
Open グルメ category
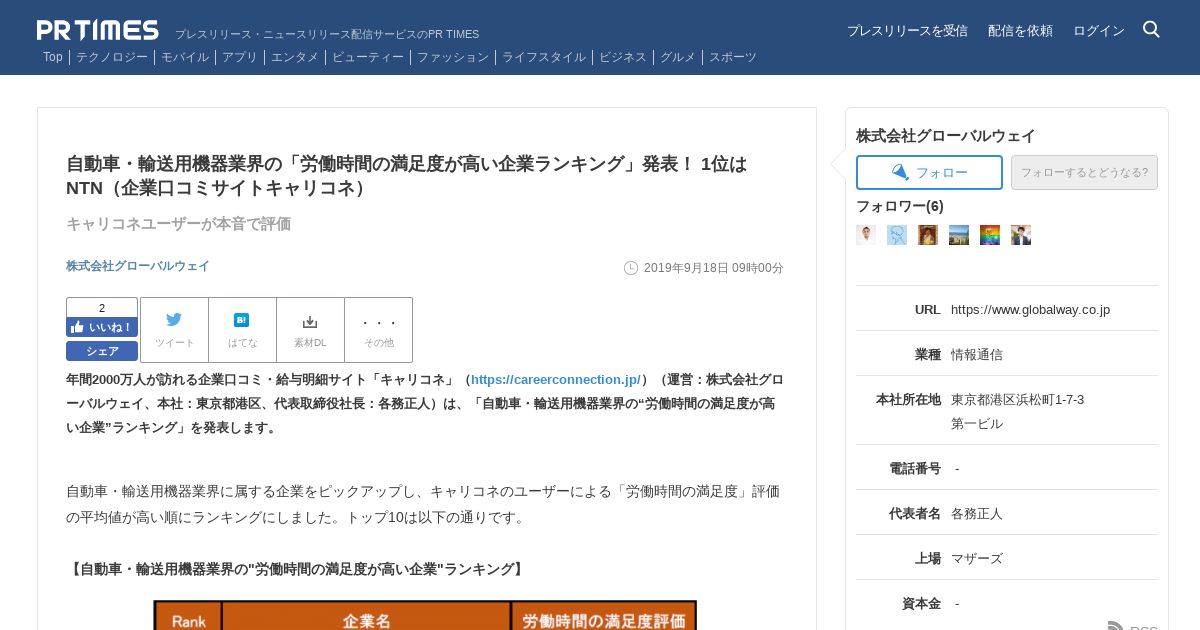pyautogui.click(x=678, y=57)
